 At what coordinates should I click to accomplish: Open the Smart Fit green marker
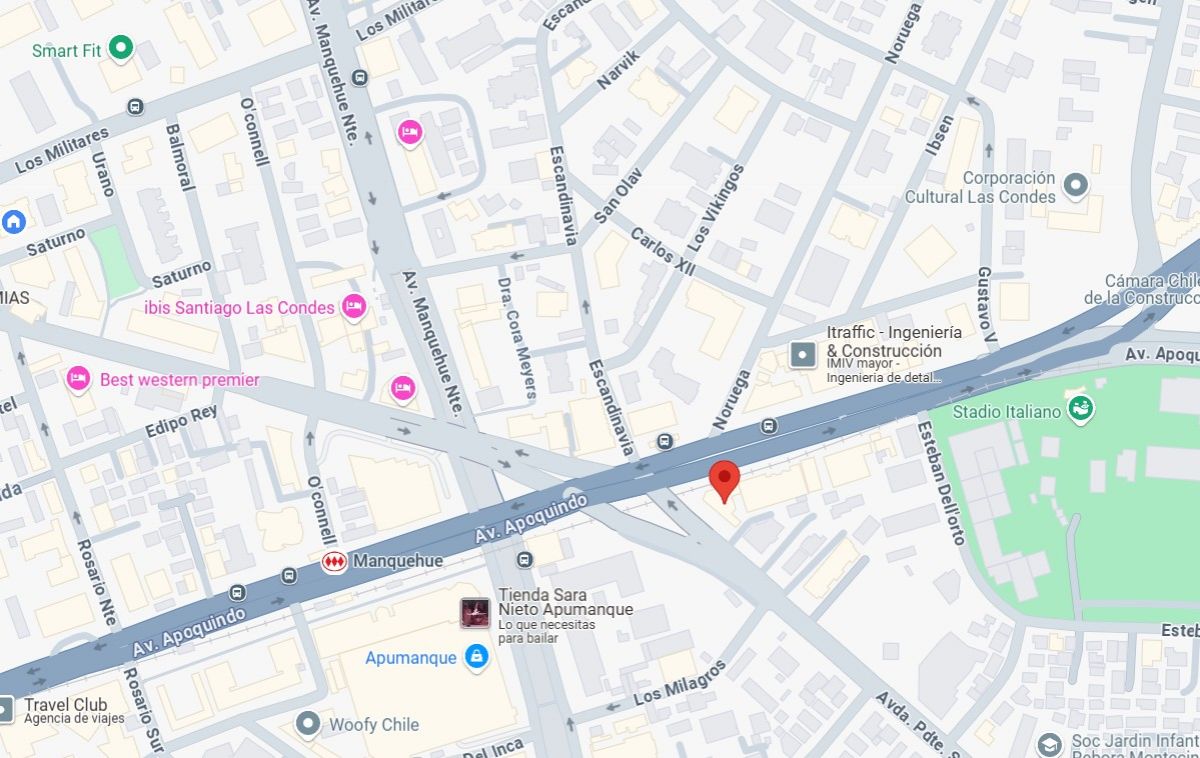click(x=121, y=47)
